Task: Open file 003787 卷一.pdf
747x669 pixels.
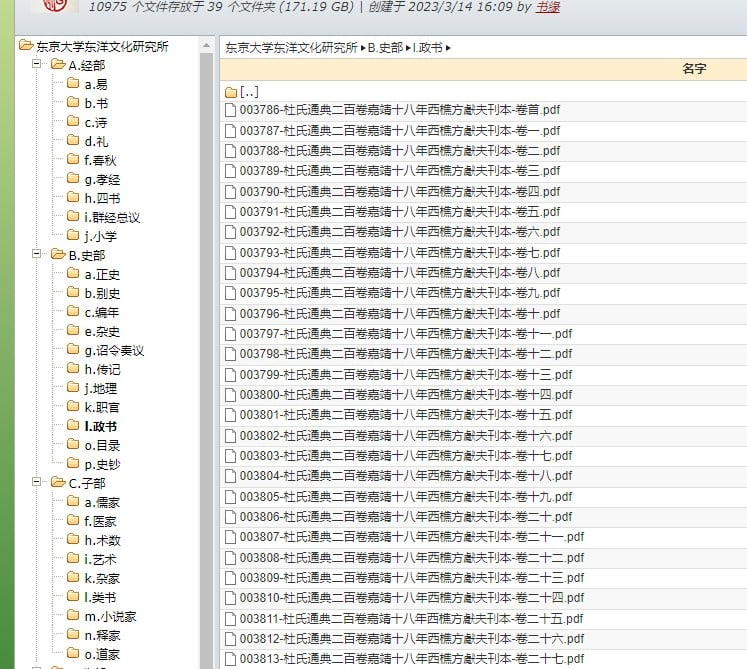Action: tap(400, 131)
